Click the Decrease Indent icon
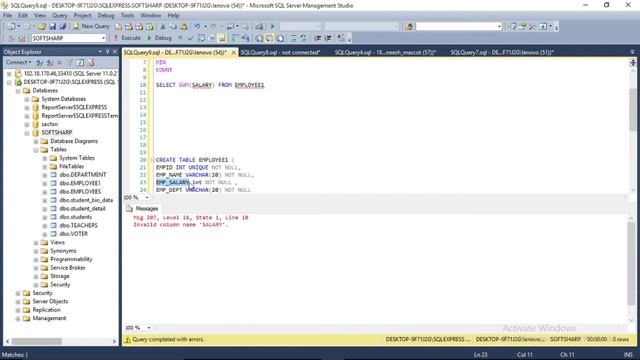The height and width of the screenshot is (360, 640). click(318, 38)
